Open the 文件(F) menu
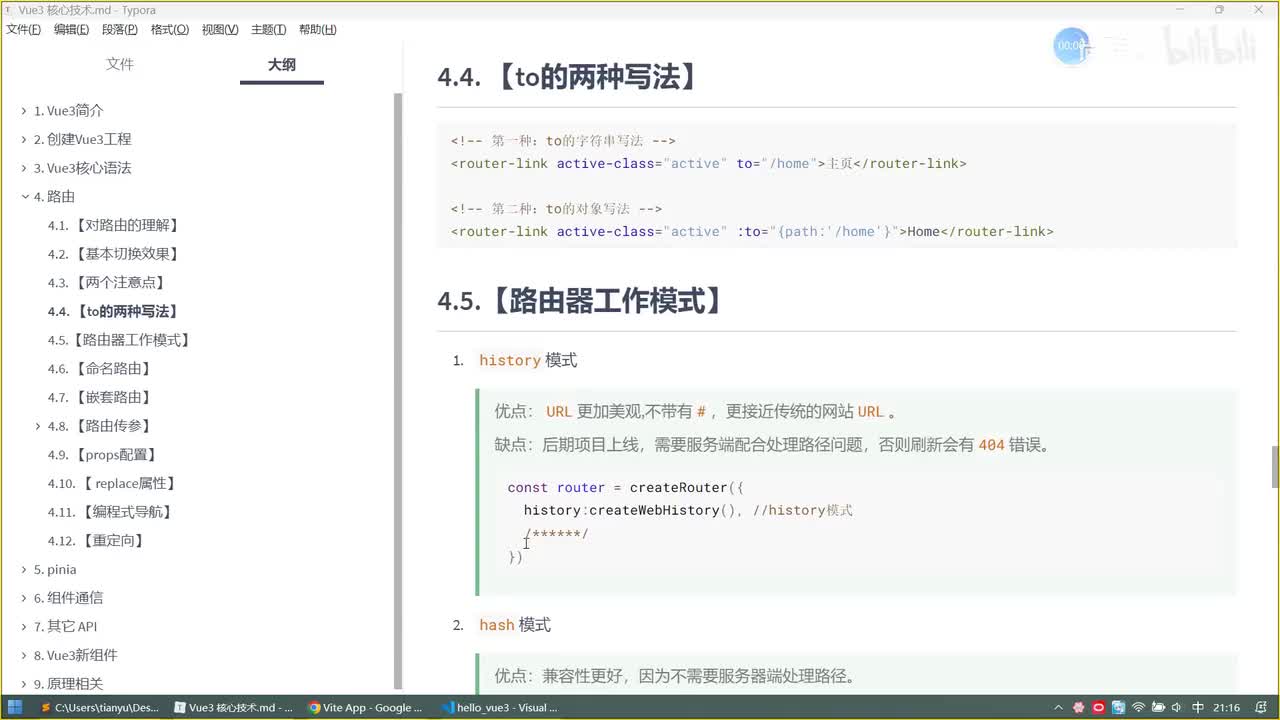The width and height of the screenshot is (1280, 720). pyautogui.click(x=24, y=29)
